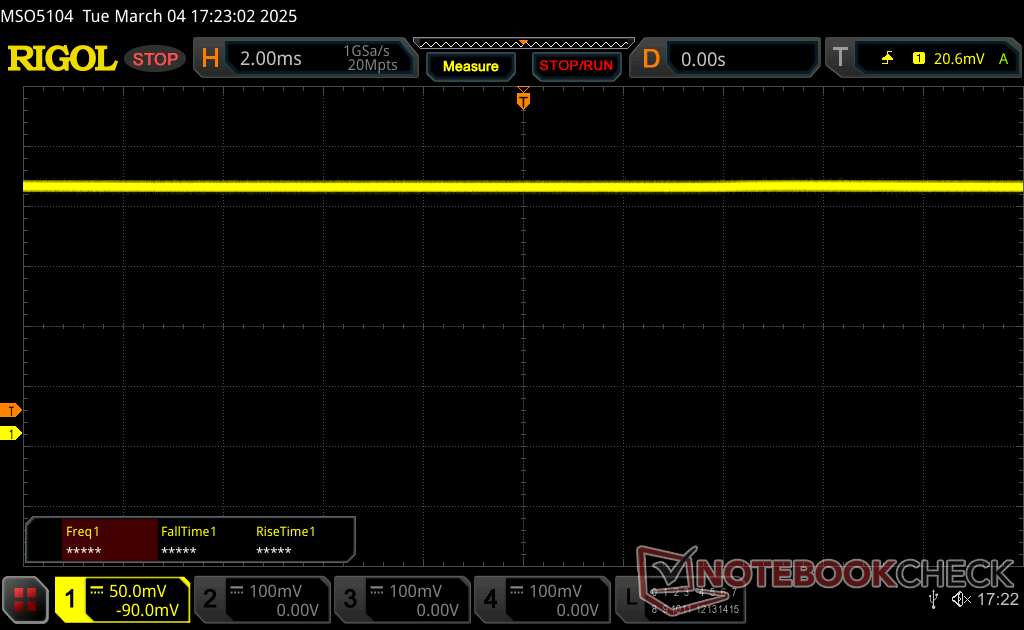Screen dimensions: 1024x630
Task: Turn on channel 4
Action: (x=541, y=600)
